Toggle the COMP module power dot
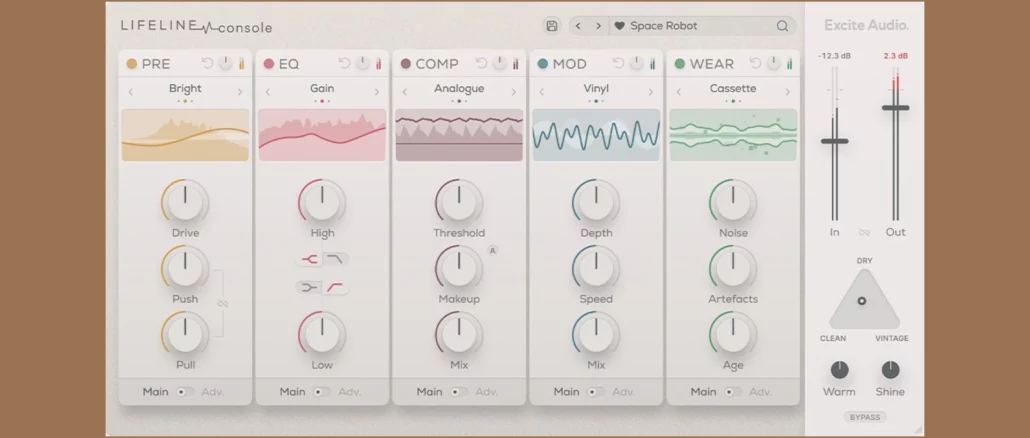The width and height of the screenshot is (1030, 438). [x=406, y=64]
